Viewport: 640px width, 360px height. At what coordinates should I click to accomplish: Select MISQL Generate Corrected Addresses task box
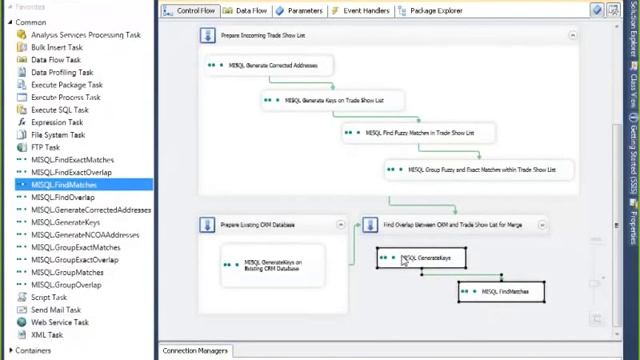[269, 65]
